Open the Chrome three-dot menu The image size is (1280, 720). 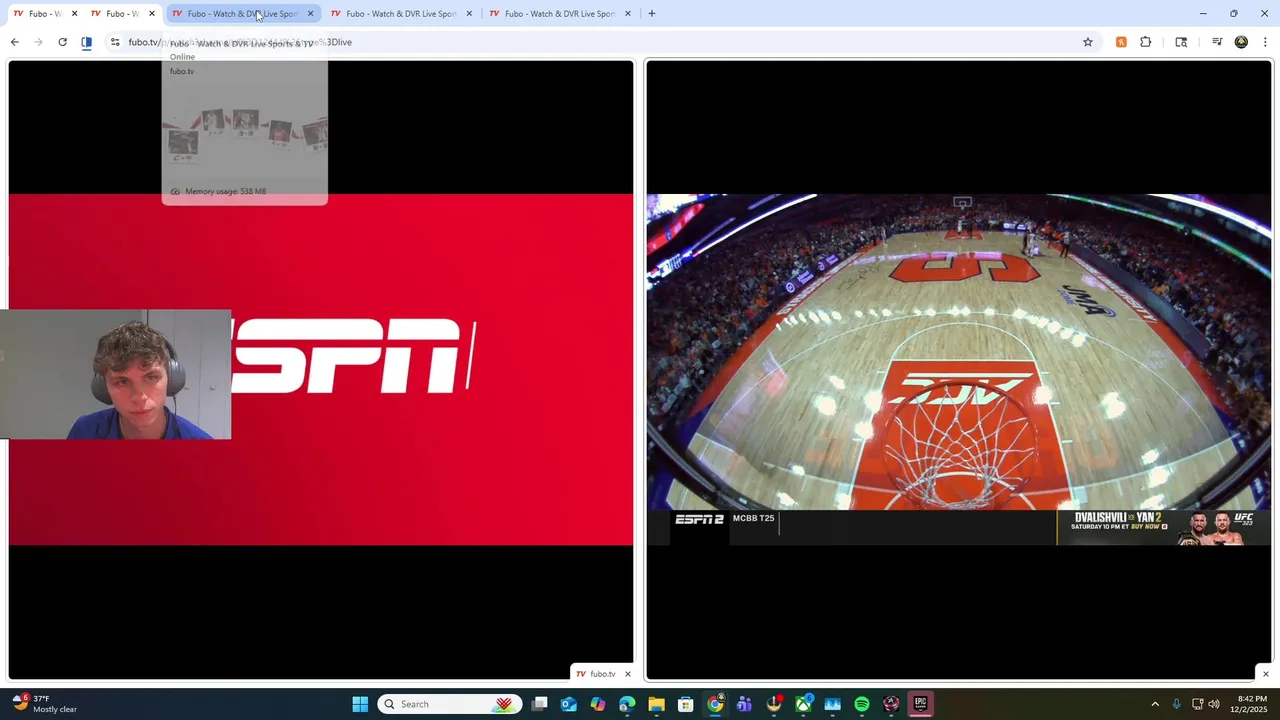tap(1265, 42)
